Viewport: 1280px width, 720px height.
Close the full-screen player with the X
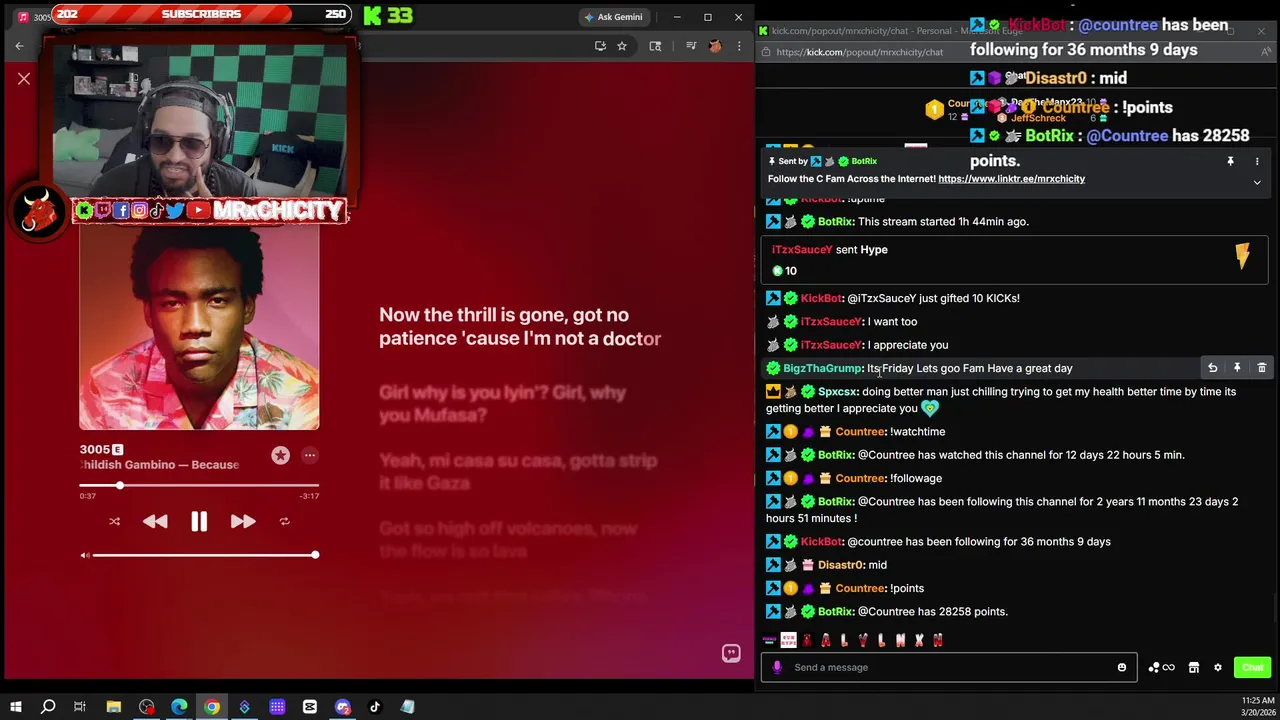[x=24, y=78]
